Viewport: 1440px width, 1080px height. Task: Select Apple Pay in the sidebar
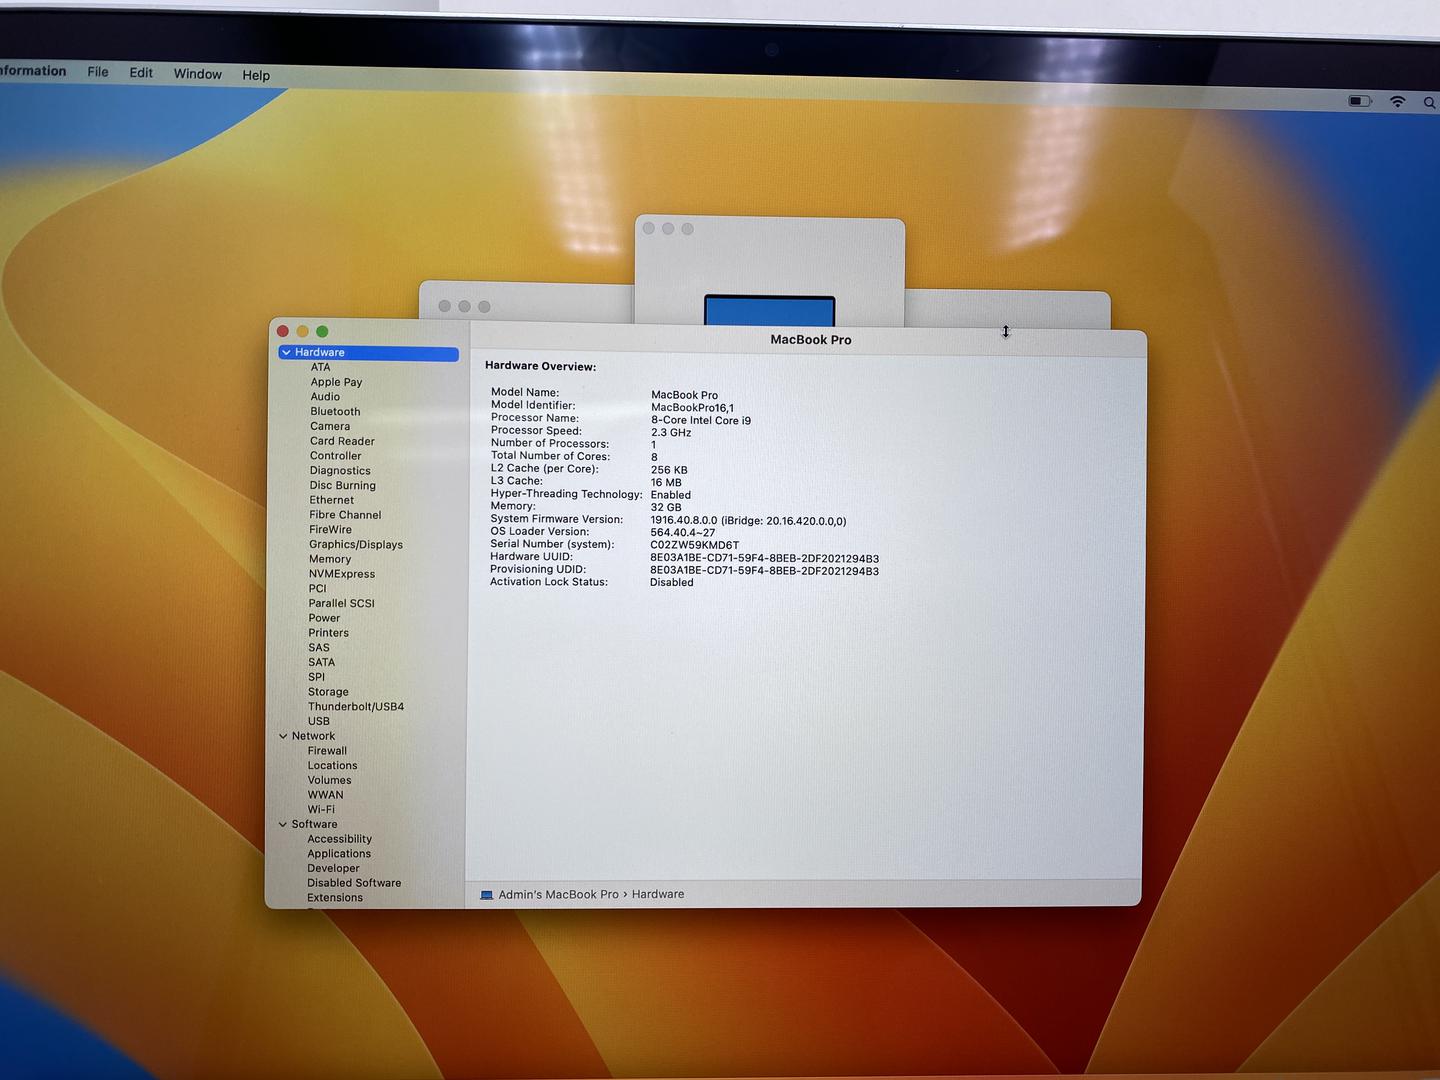click(x=336, y=382)
